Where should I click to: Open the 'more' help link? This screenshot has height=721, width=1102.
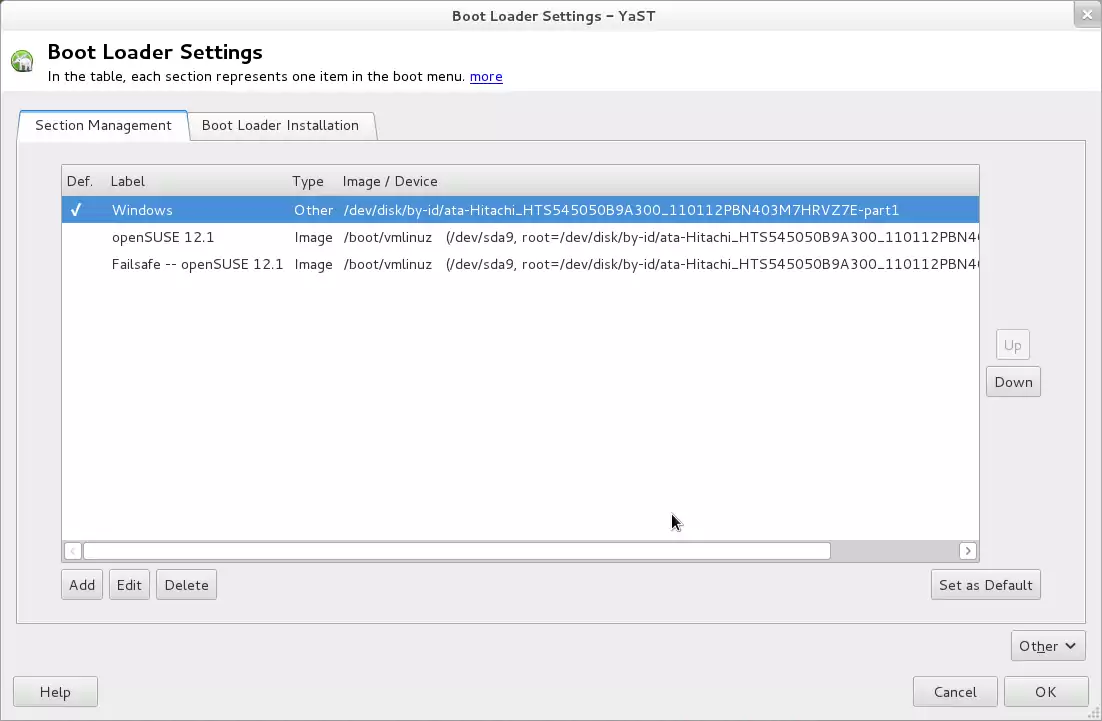coord(486,77)
